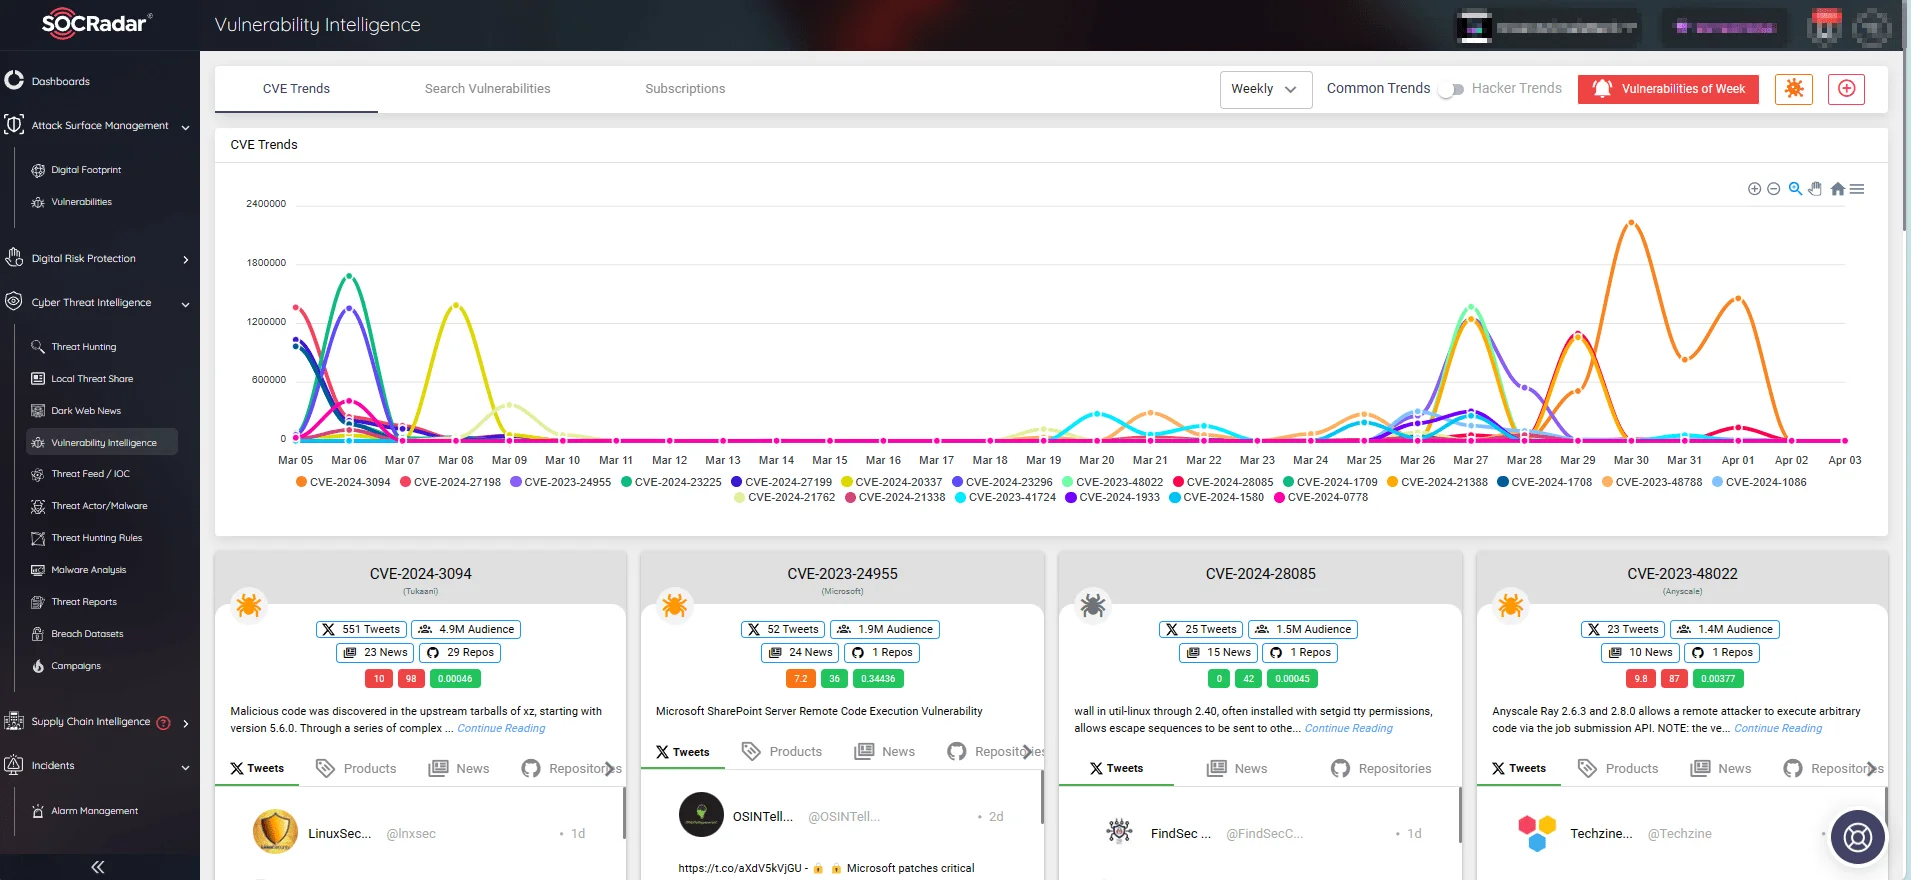Click Vulnerabilities of Week button
This screenshot has width=1911, height=880.
(x=1668, y=89)
